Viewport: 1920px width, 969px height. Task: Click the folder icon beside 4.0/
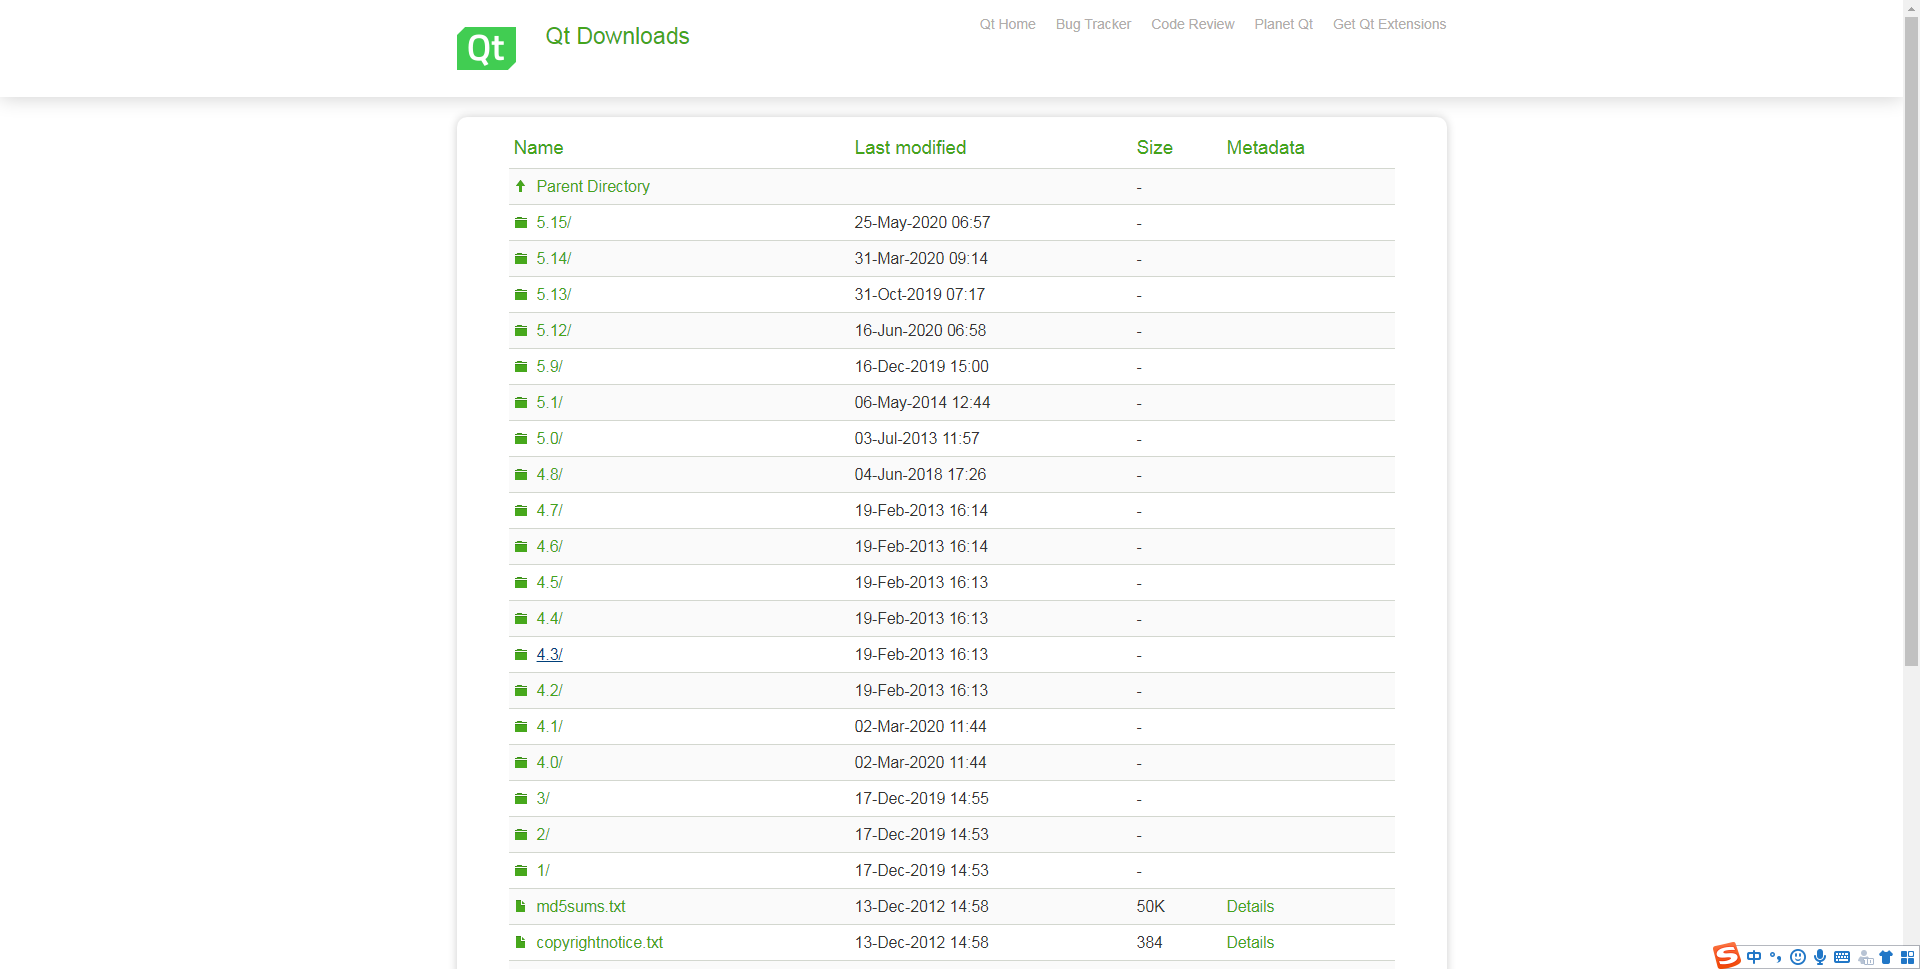520,762
